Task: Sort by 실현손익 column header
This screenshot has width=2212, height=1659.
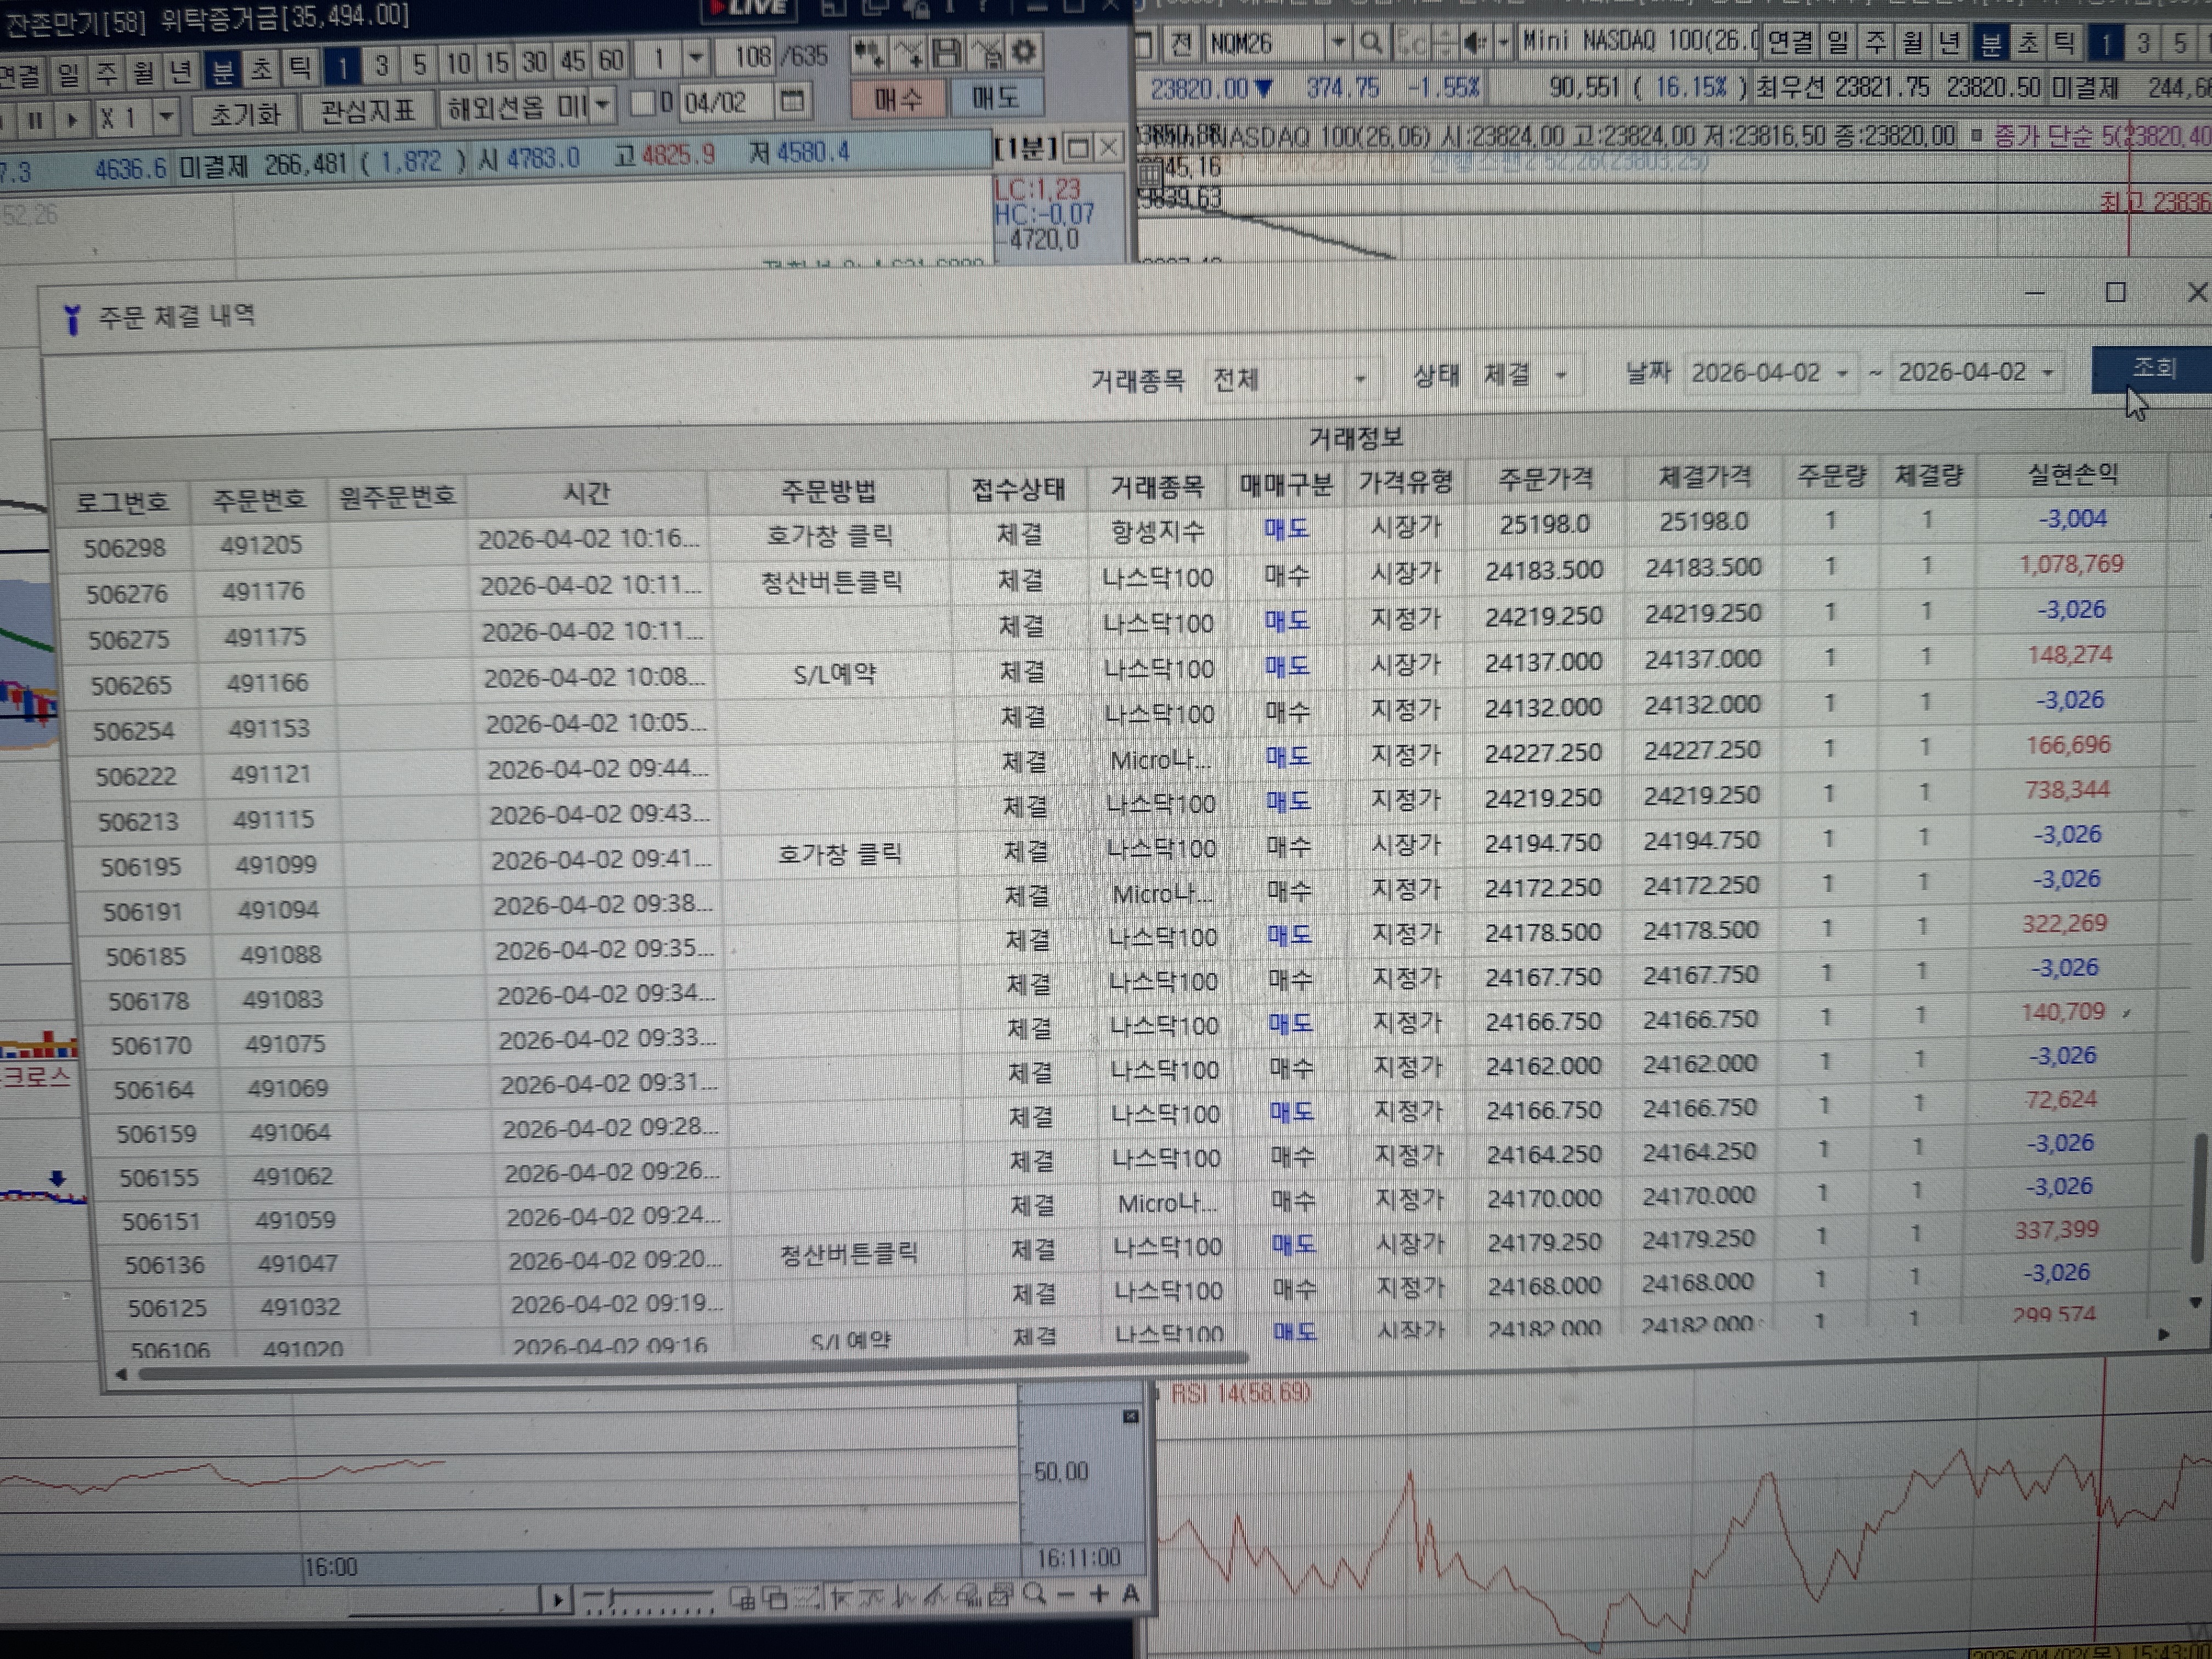Action: (2073, 474)
